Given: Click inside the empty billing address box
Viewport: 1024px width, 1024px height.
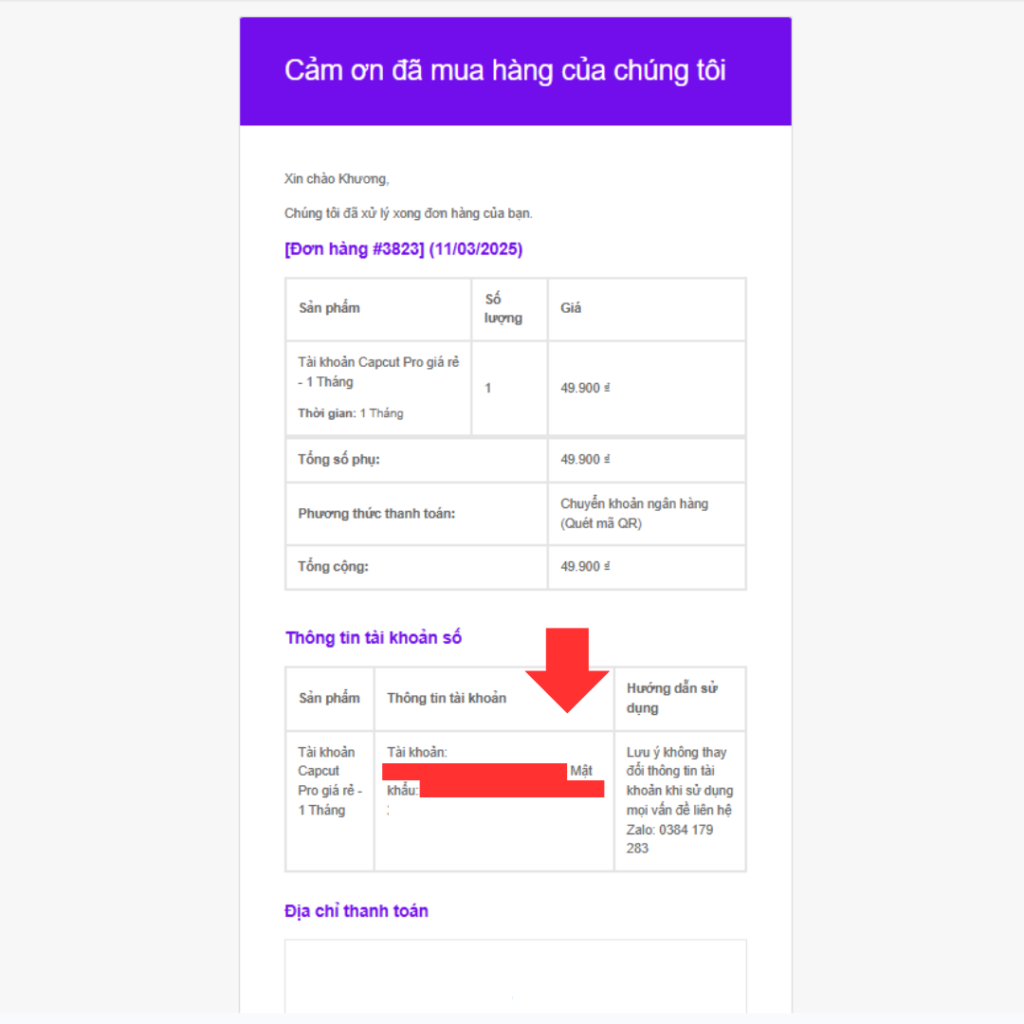Looking at the screenshot, I should tap(515, 976).
